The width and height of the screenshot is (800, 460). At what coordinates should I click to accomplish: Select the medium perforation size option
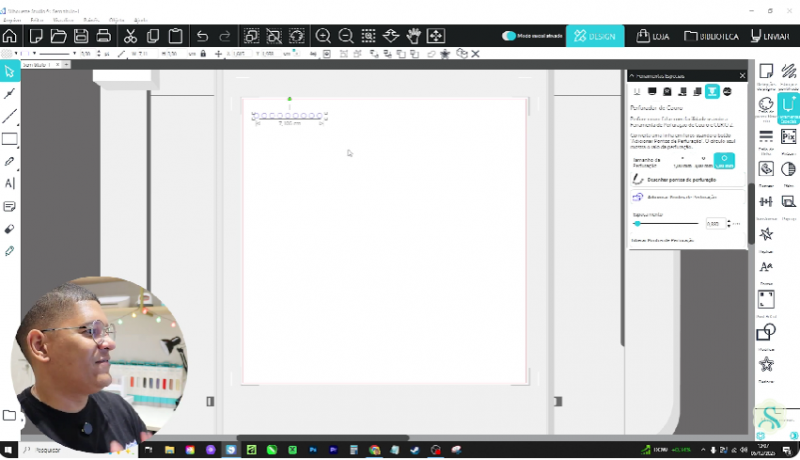point(703,161)
